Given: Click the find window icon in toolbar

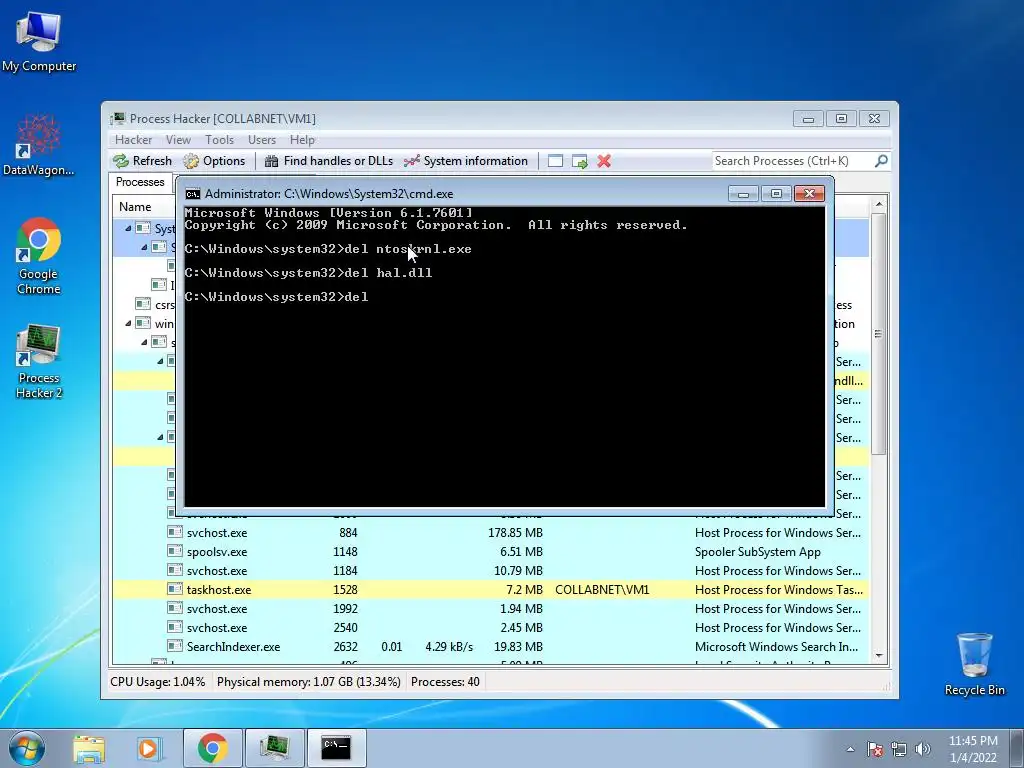Looking at the screenshot, I should click(555, 161).
